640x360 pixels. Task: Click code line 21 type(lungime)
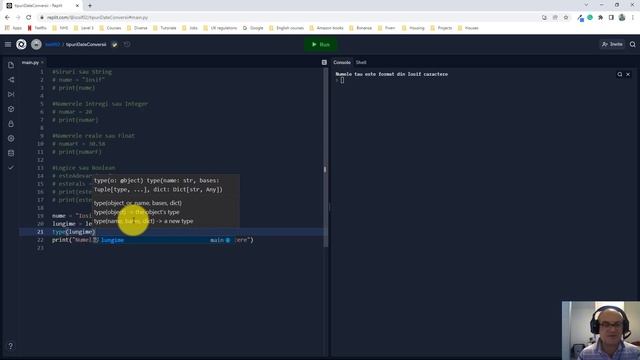73,232
